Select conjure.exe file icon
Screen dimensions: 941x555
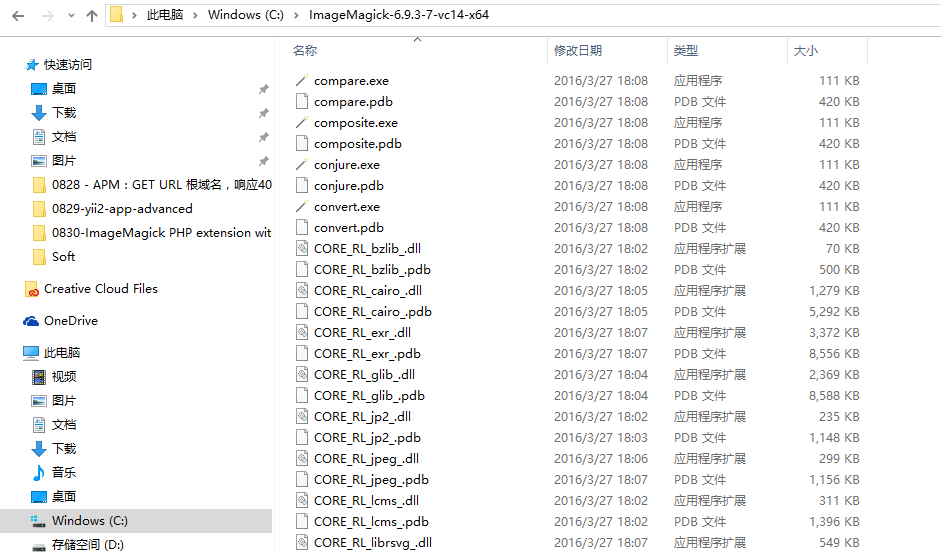click(302, 164)
